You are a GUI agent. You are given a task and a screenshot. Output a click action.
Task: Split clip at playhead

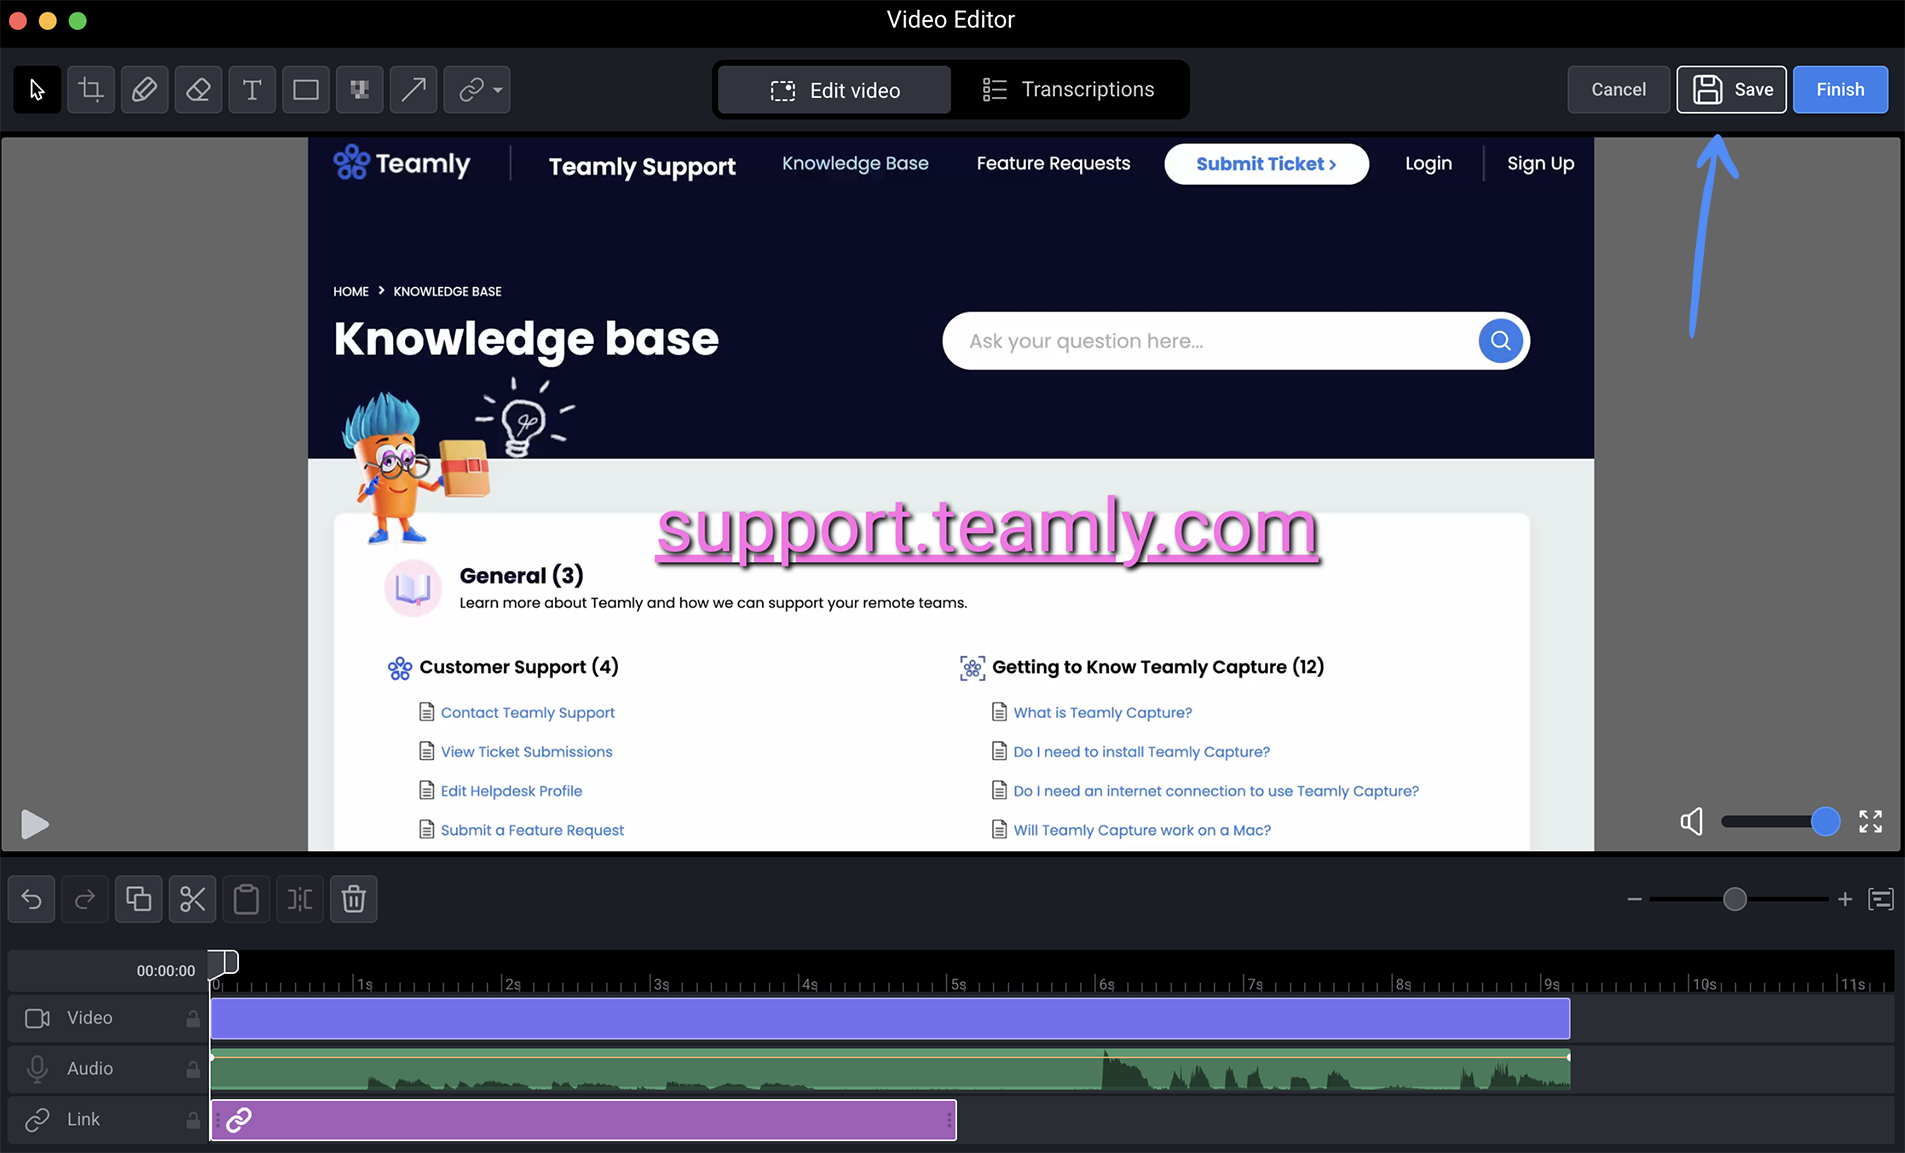click(x=300, y=899)
